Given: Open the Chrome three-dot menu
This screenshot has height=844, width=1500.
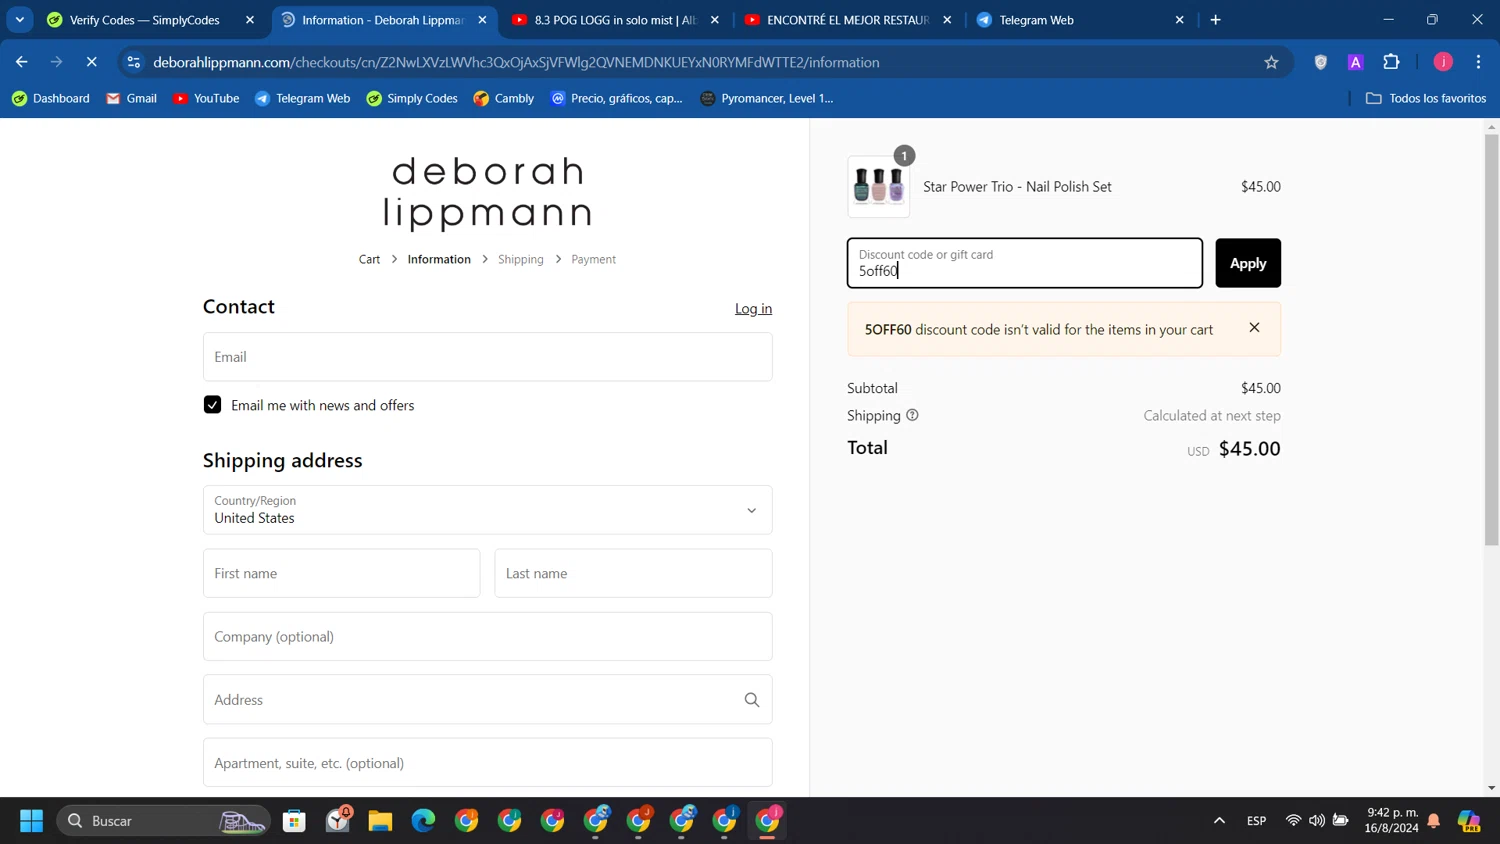Looking at the screenshot, I should tap(1478, 62).
